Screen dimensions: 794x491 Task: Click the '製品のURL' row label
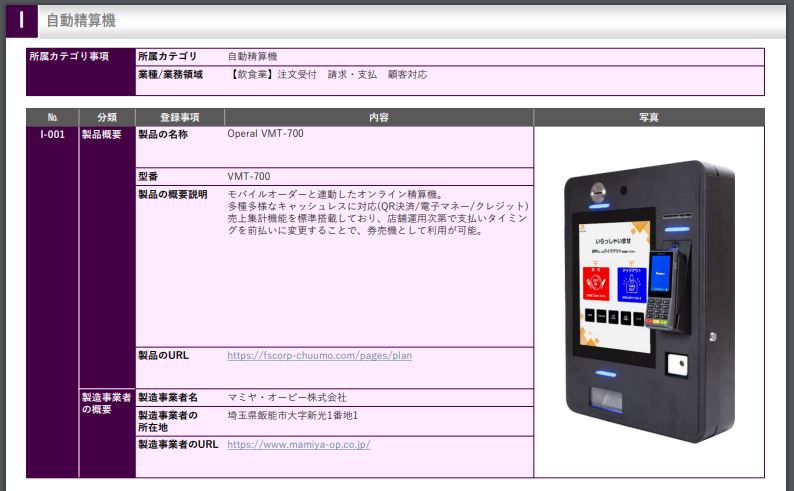coord(164,355)
